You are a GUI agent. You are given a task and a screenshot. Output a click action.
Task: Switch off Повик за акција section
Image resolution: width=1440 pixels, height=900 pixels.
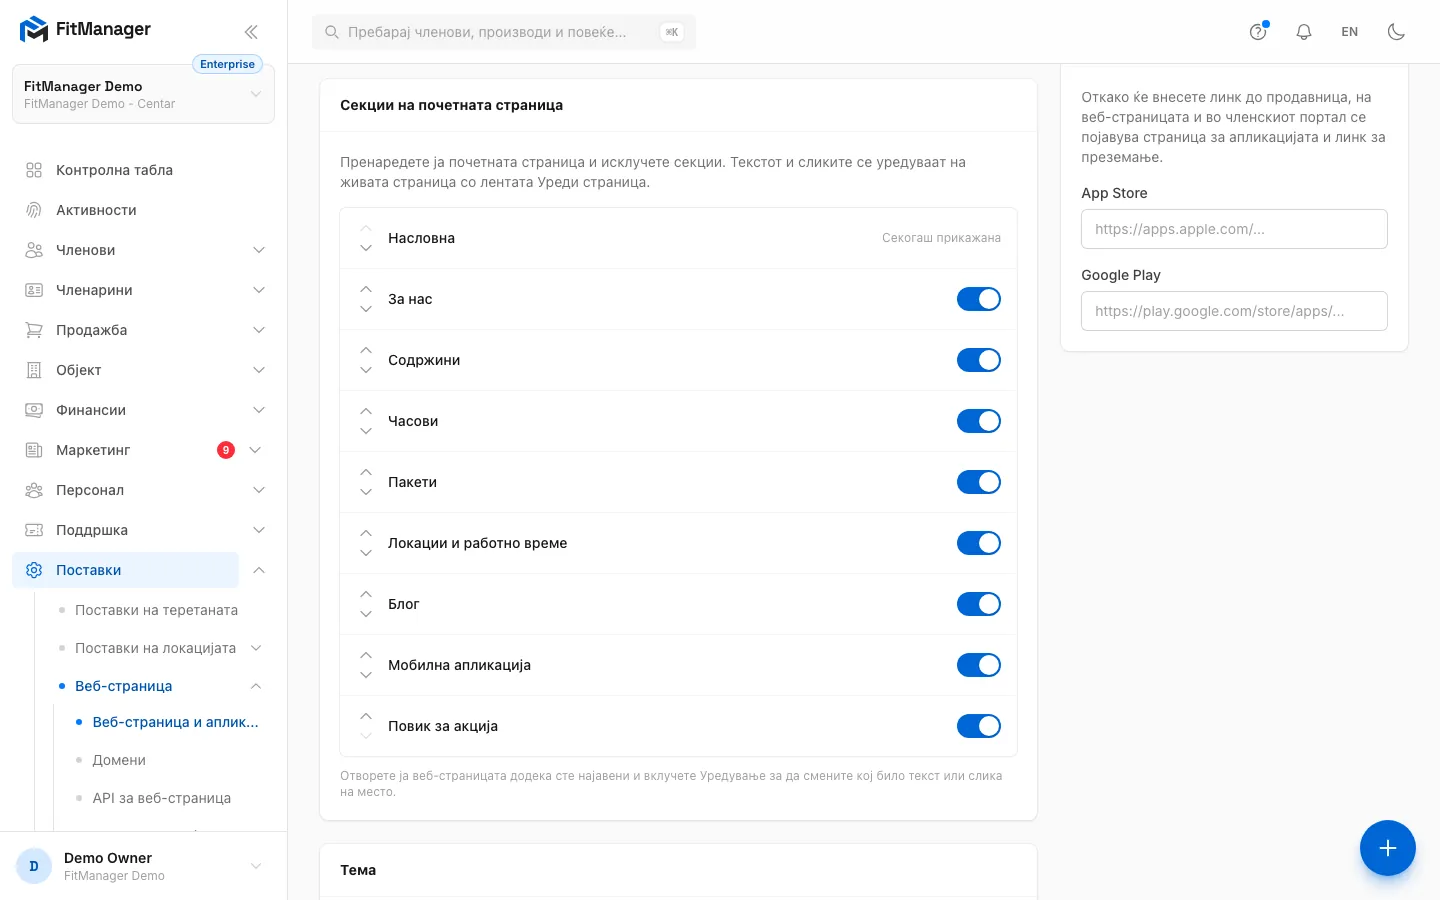click(x=979, y=726)
